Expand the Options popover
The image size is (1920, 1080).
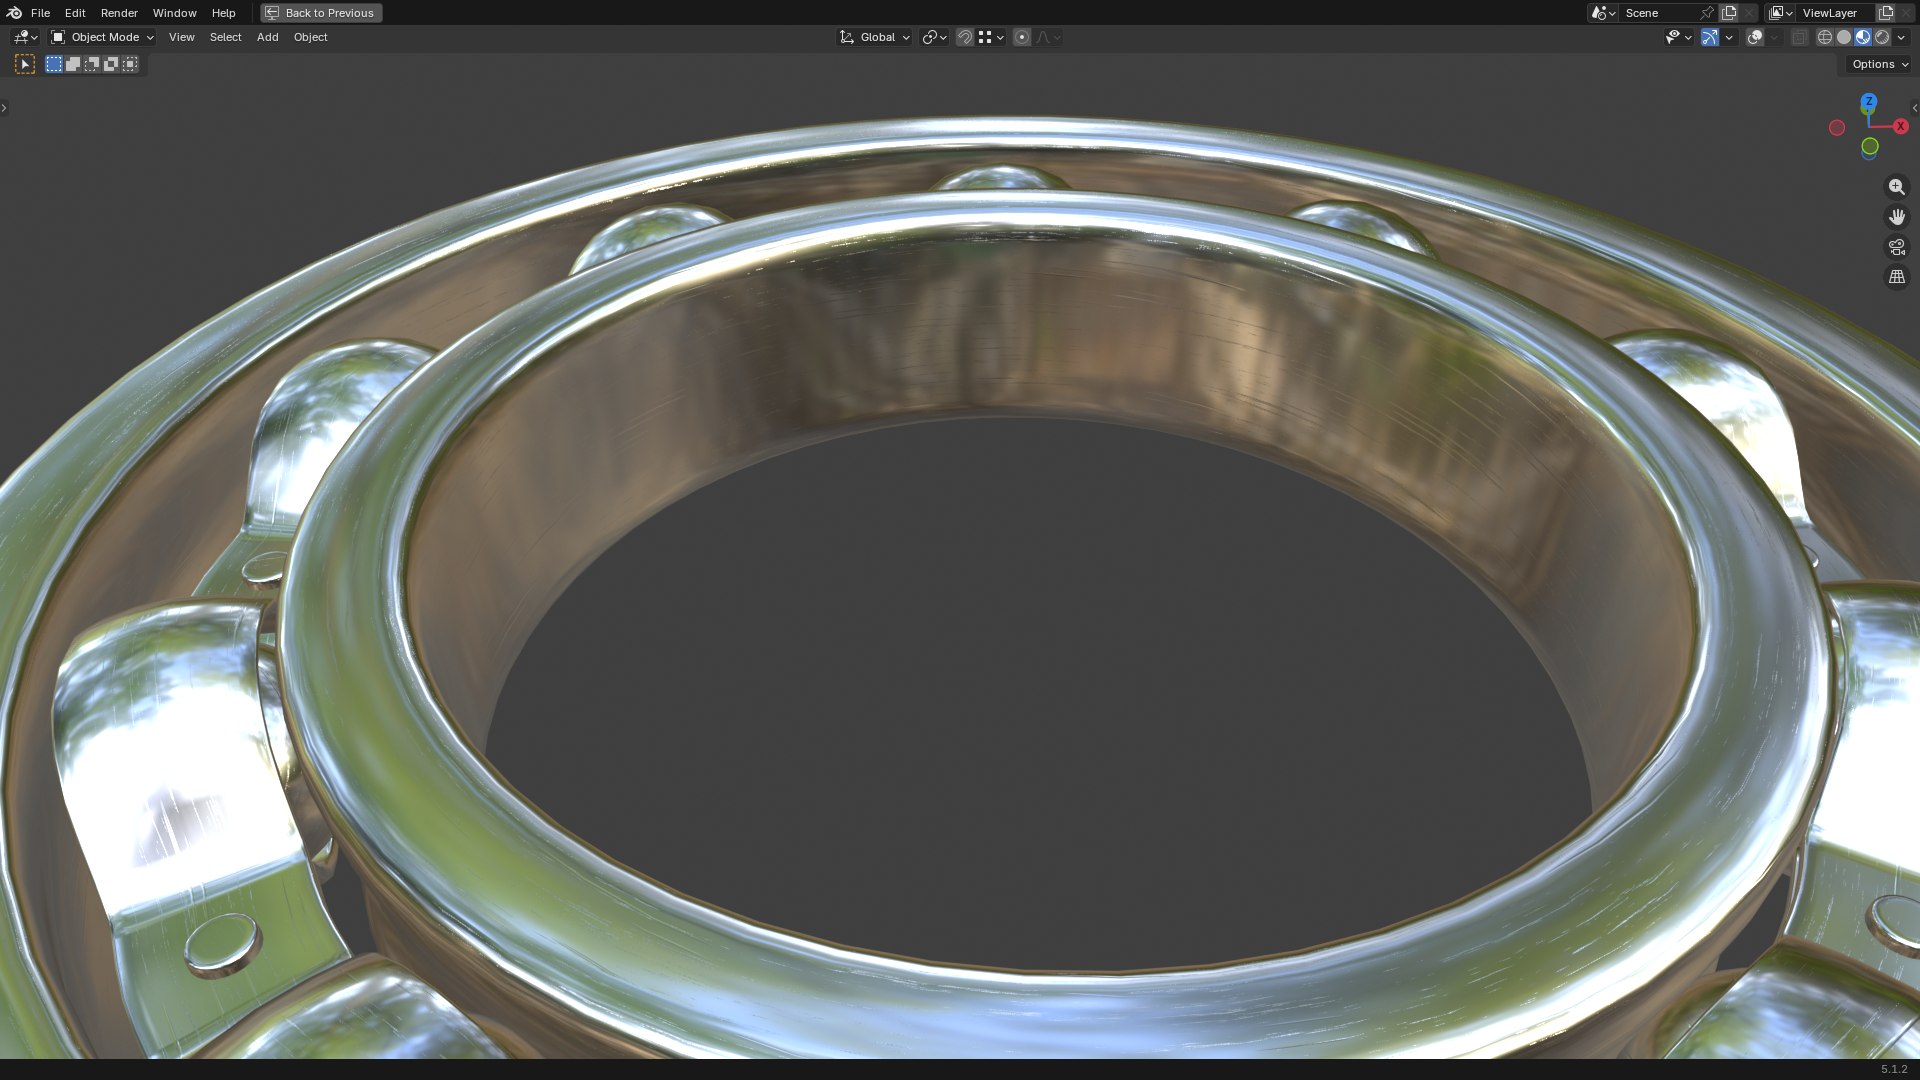click(x=1880, y=64)
